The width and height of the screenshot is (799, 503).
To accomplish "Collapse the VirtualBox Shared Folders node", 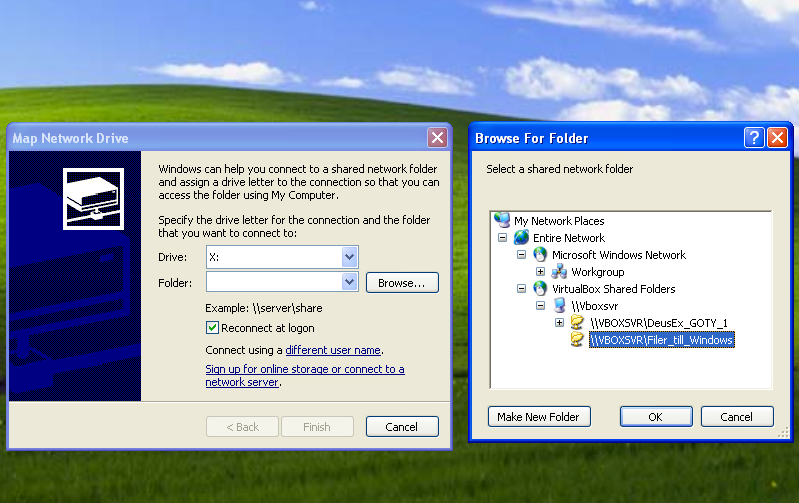I will pyautogui.click(x=521, y=289).
